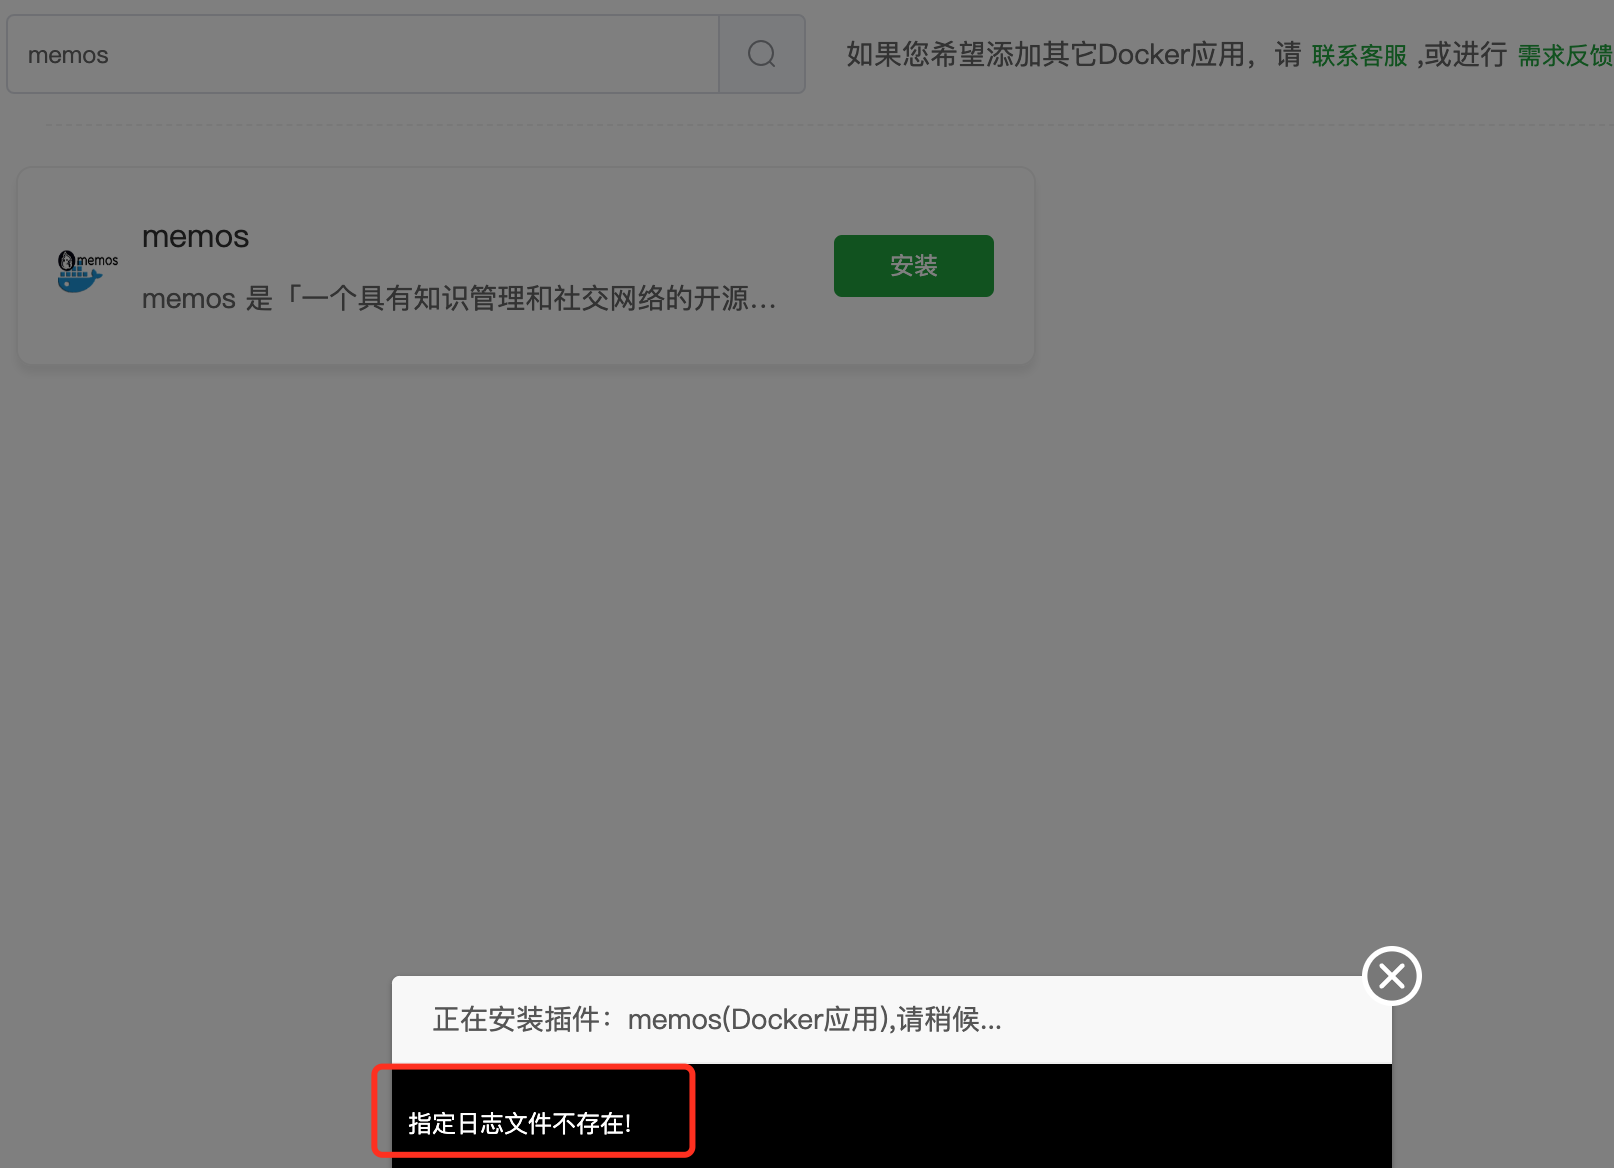
Task: Click the search magnifier icon button
Action: coord(762,54)
